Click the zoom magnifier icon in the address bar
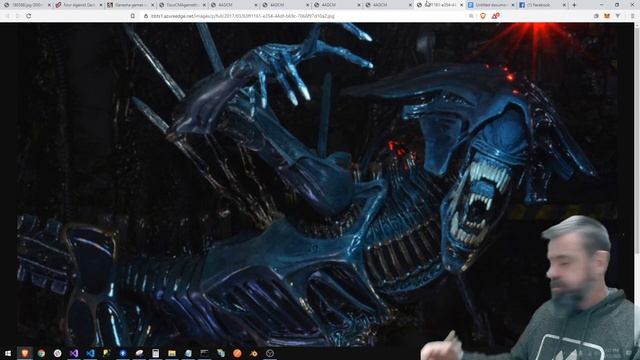 pyautogui.click(x=471, y=16)
